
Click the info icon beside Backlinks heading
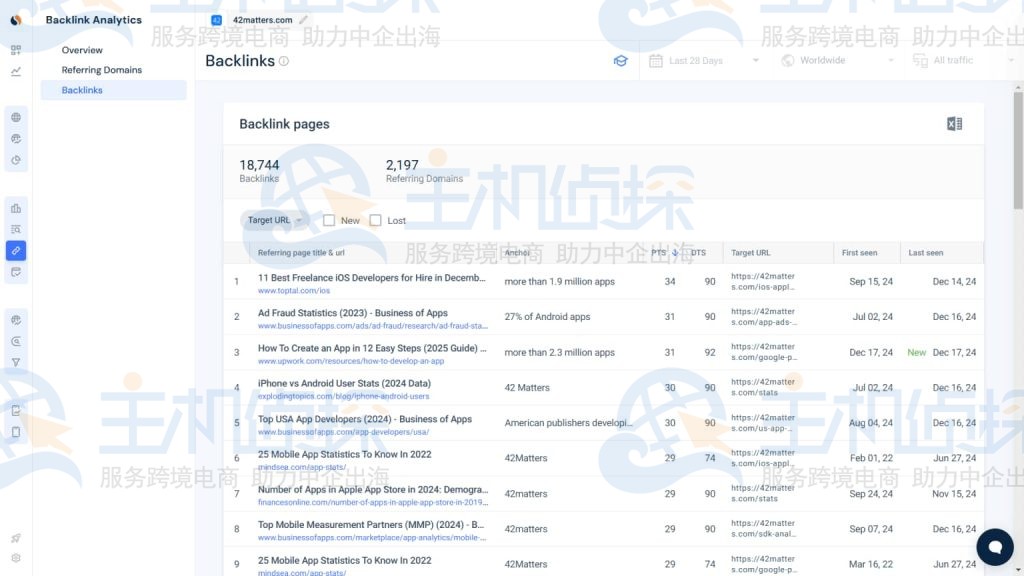pyautogui.click(x=283, y=60)
